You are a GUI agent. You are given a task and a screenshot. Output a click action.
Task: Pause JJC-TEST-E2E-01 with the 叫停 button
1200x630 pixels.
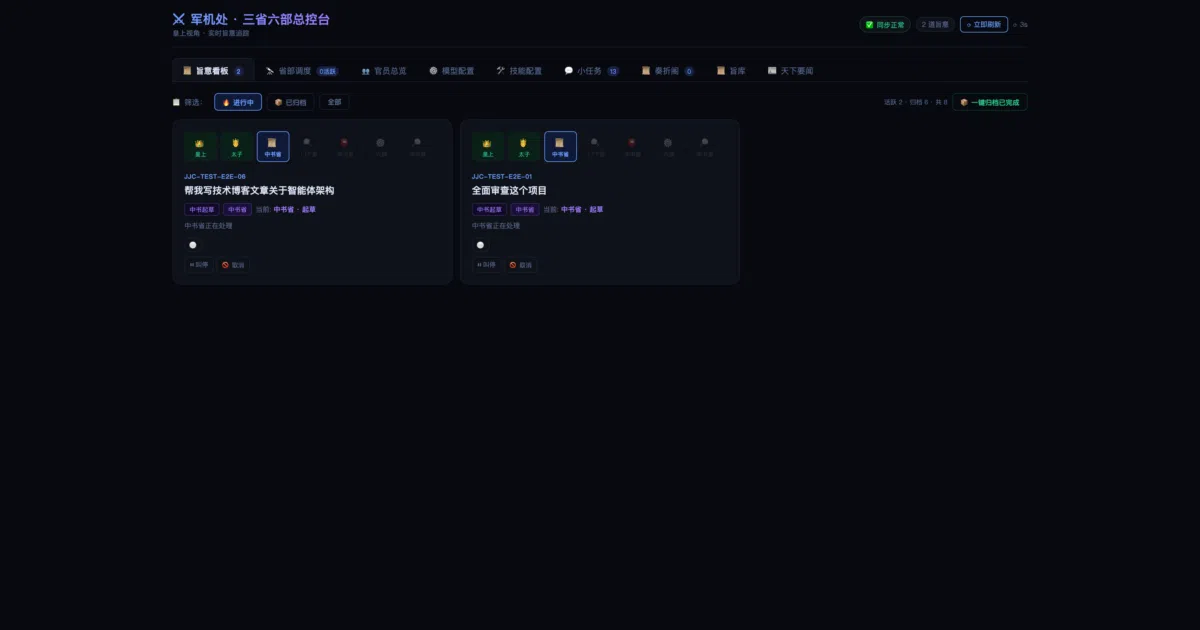point(487,265)
